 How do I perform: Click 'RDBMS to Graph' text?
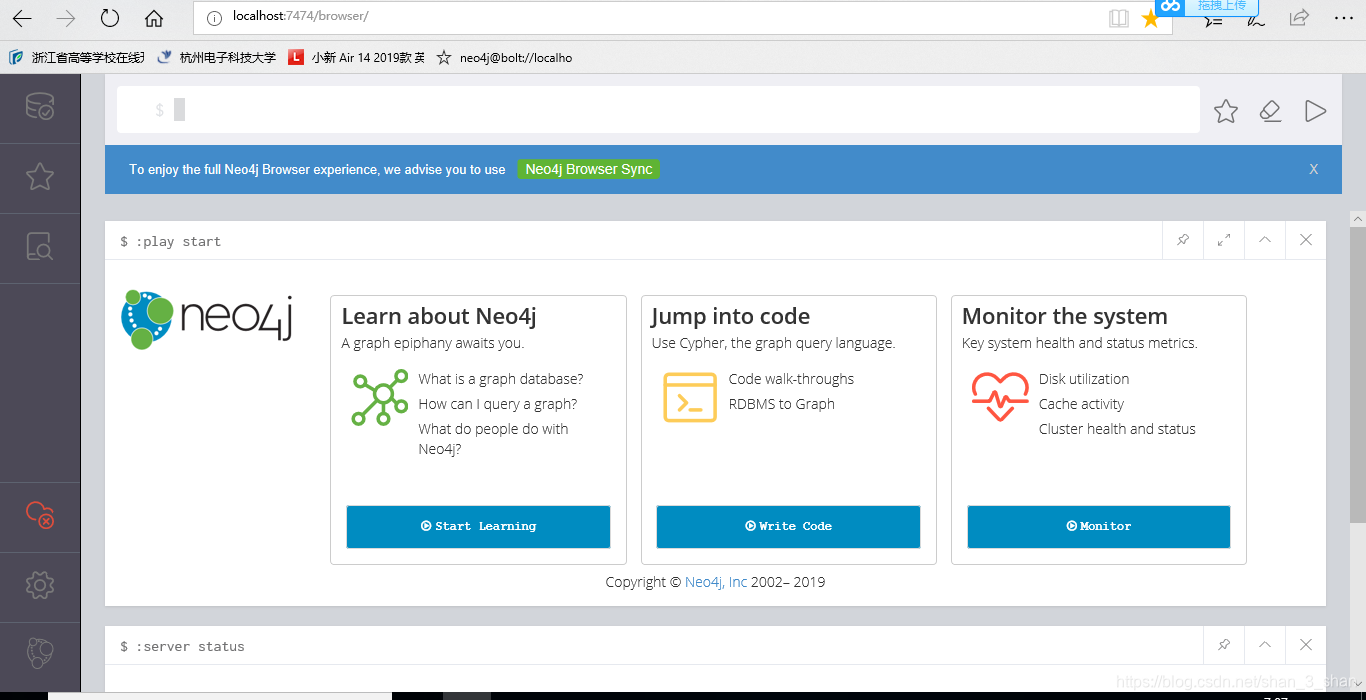(782, 404)
